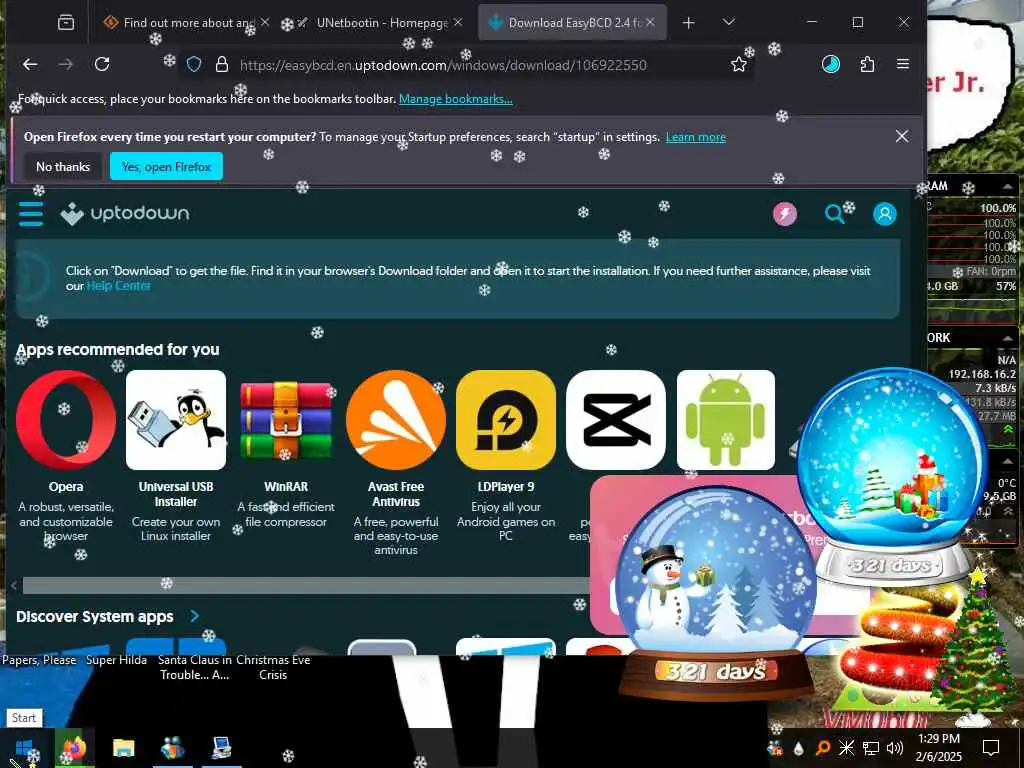Open the WinRAR app icon

click(286, 420)
